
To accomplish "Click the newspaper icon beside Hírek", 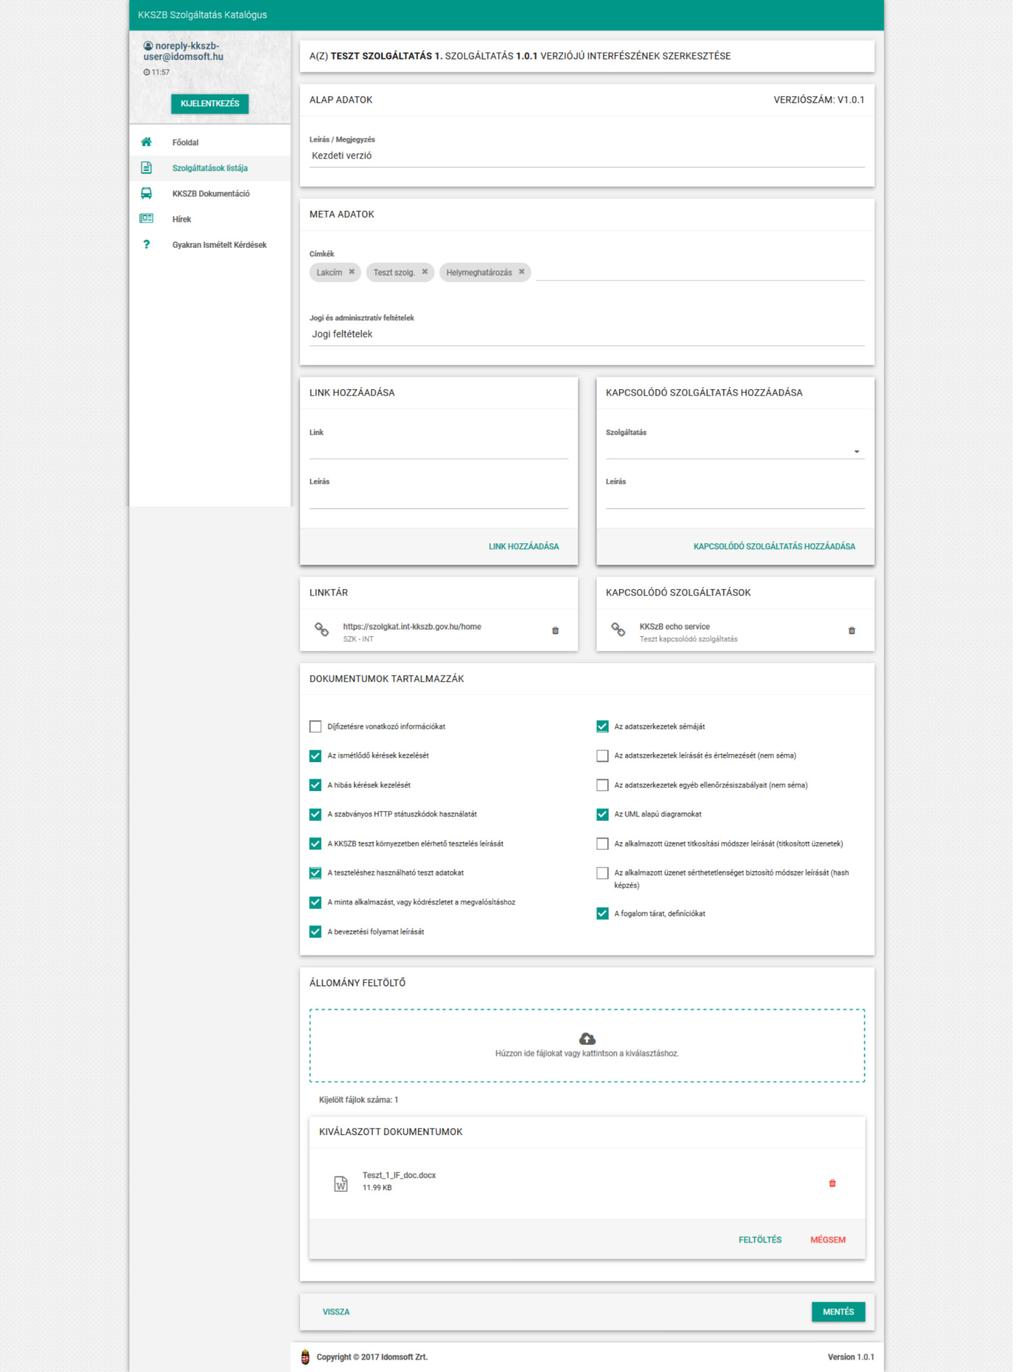I will 146,218.
